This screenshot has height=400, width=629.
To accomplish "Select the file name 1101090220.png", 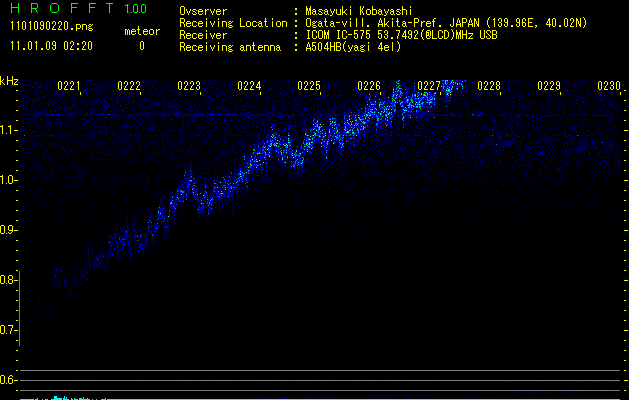I will [52, 27].
